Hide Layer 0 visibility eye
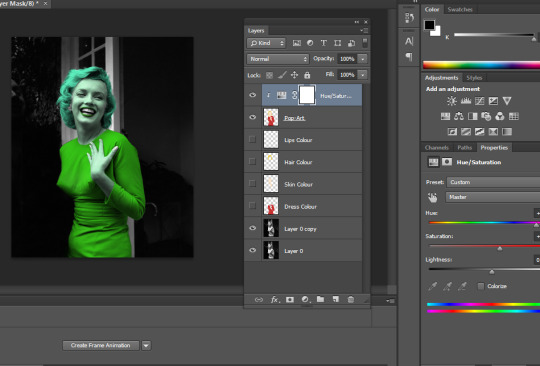Screen dimensions: 540x366 252,250
